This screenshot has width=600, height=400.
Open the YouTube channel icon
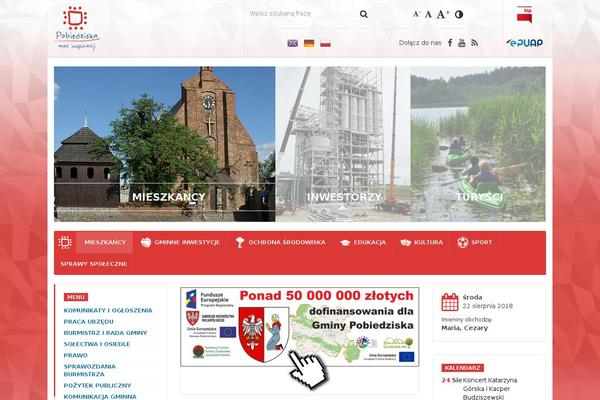(x=462, y=43)
